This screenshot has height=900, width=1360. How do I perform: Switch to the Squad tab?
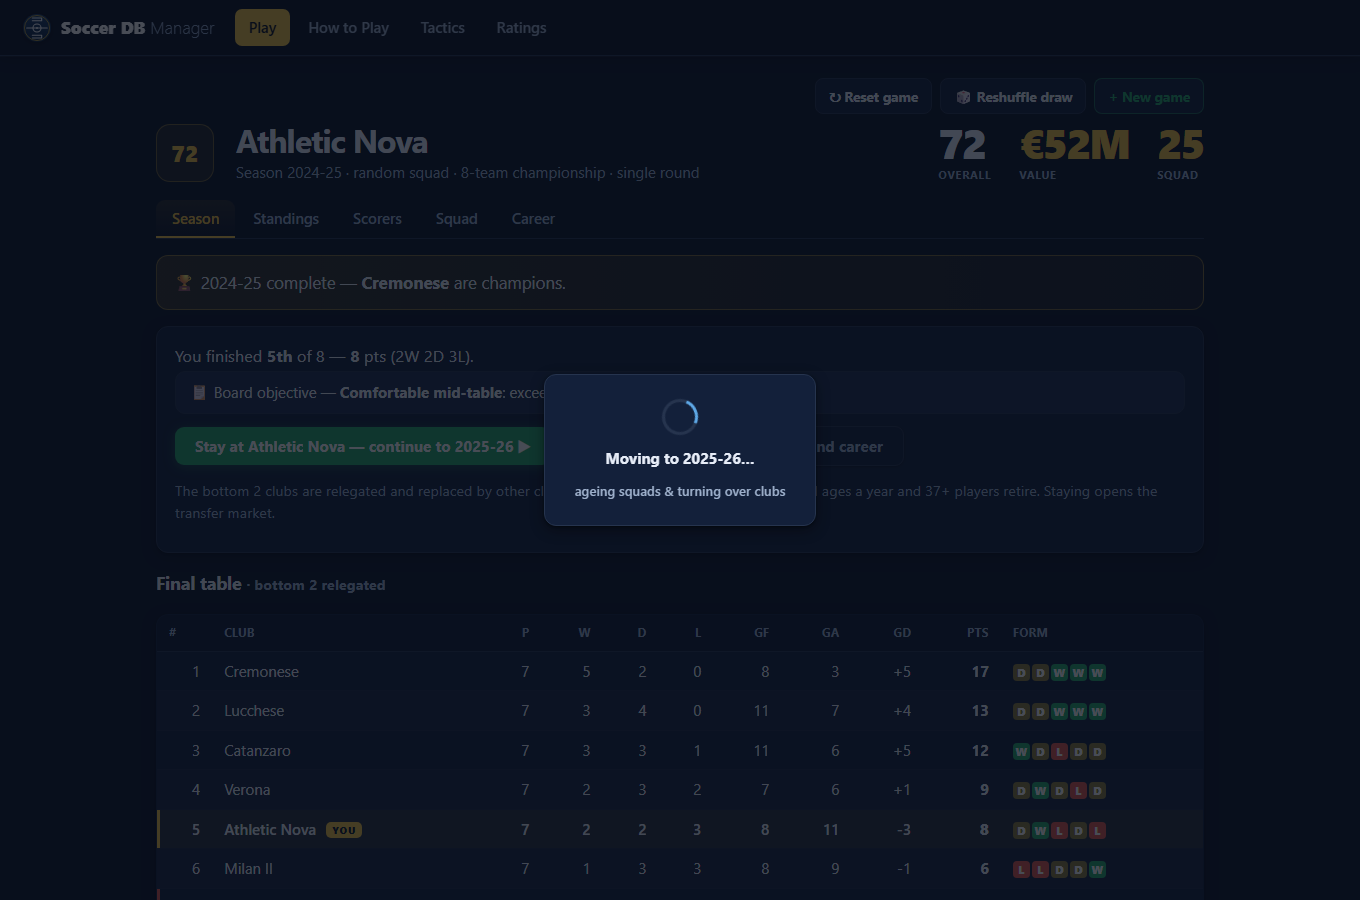(x=456, y=219)
